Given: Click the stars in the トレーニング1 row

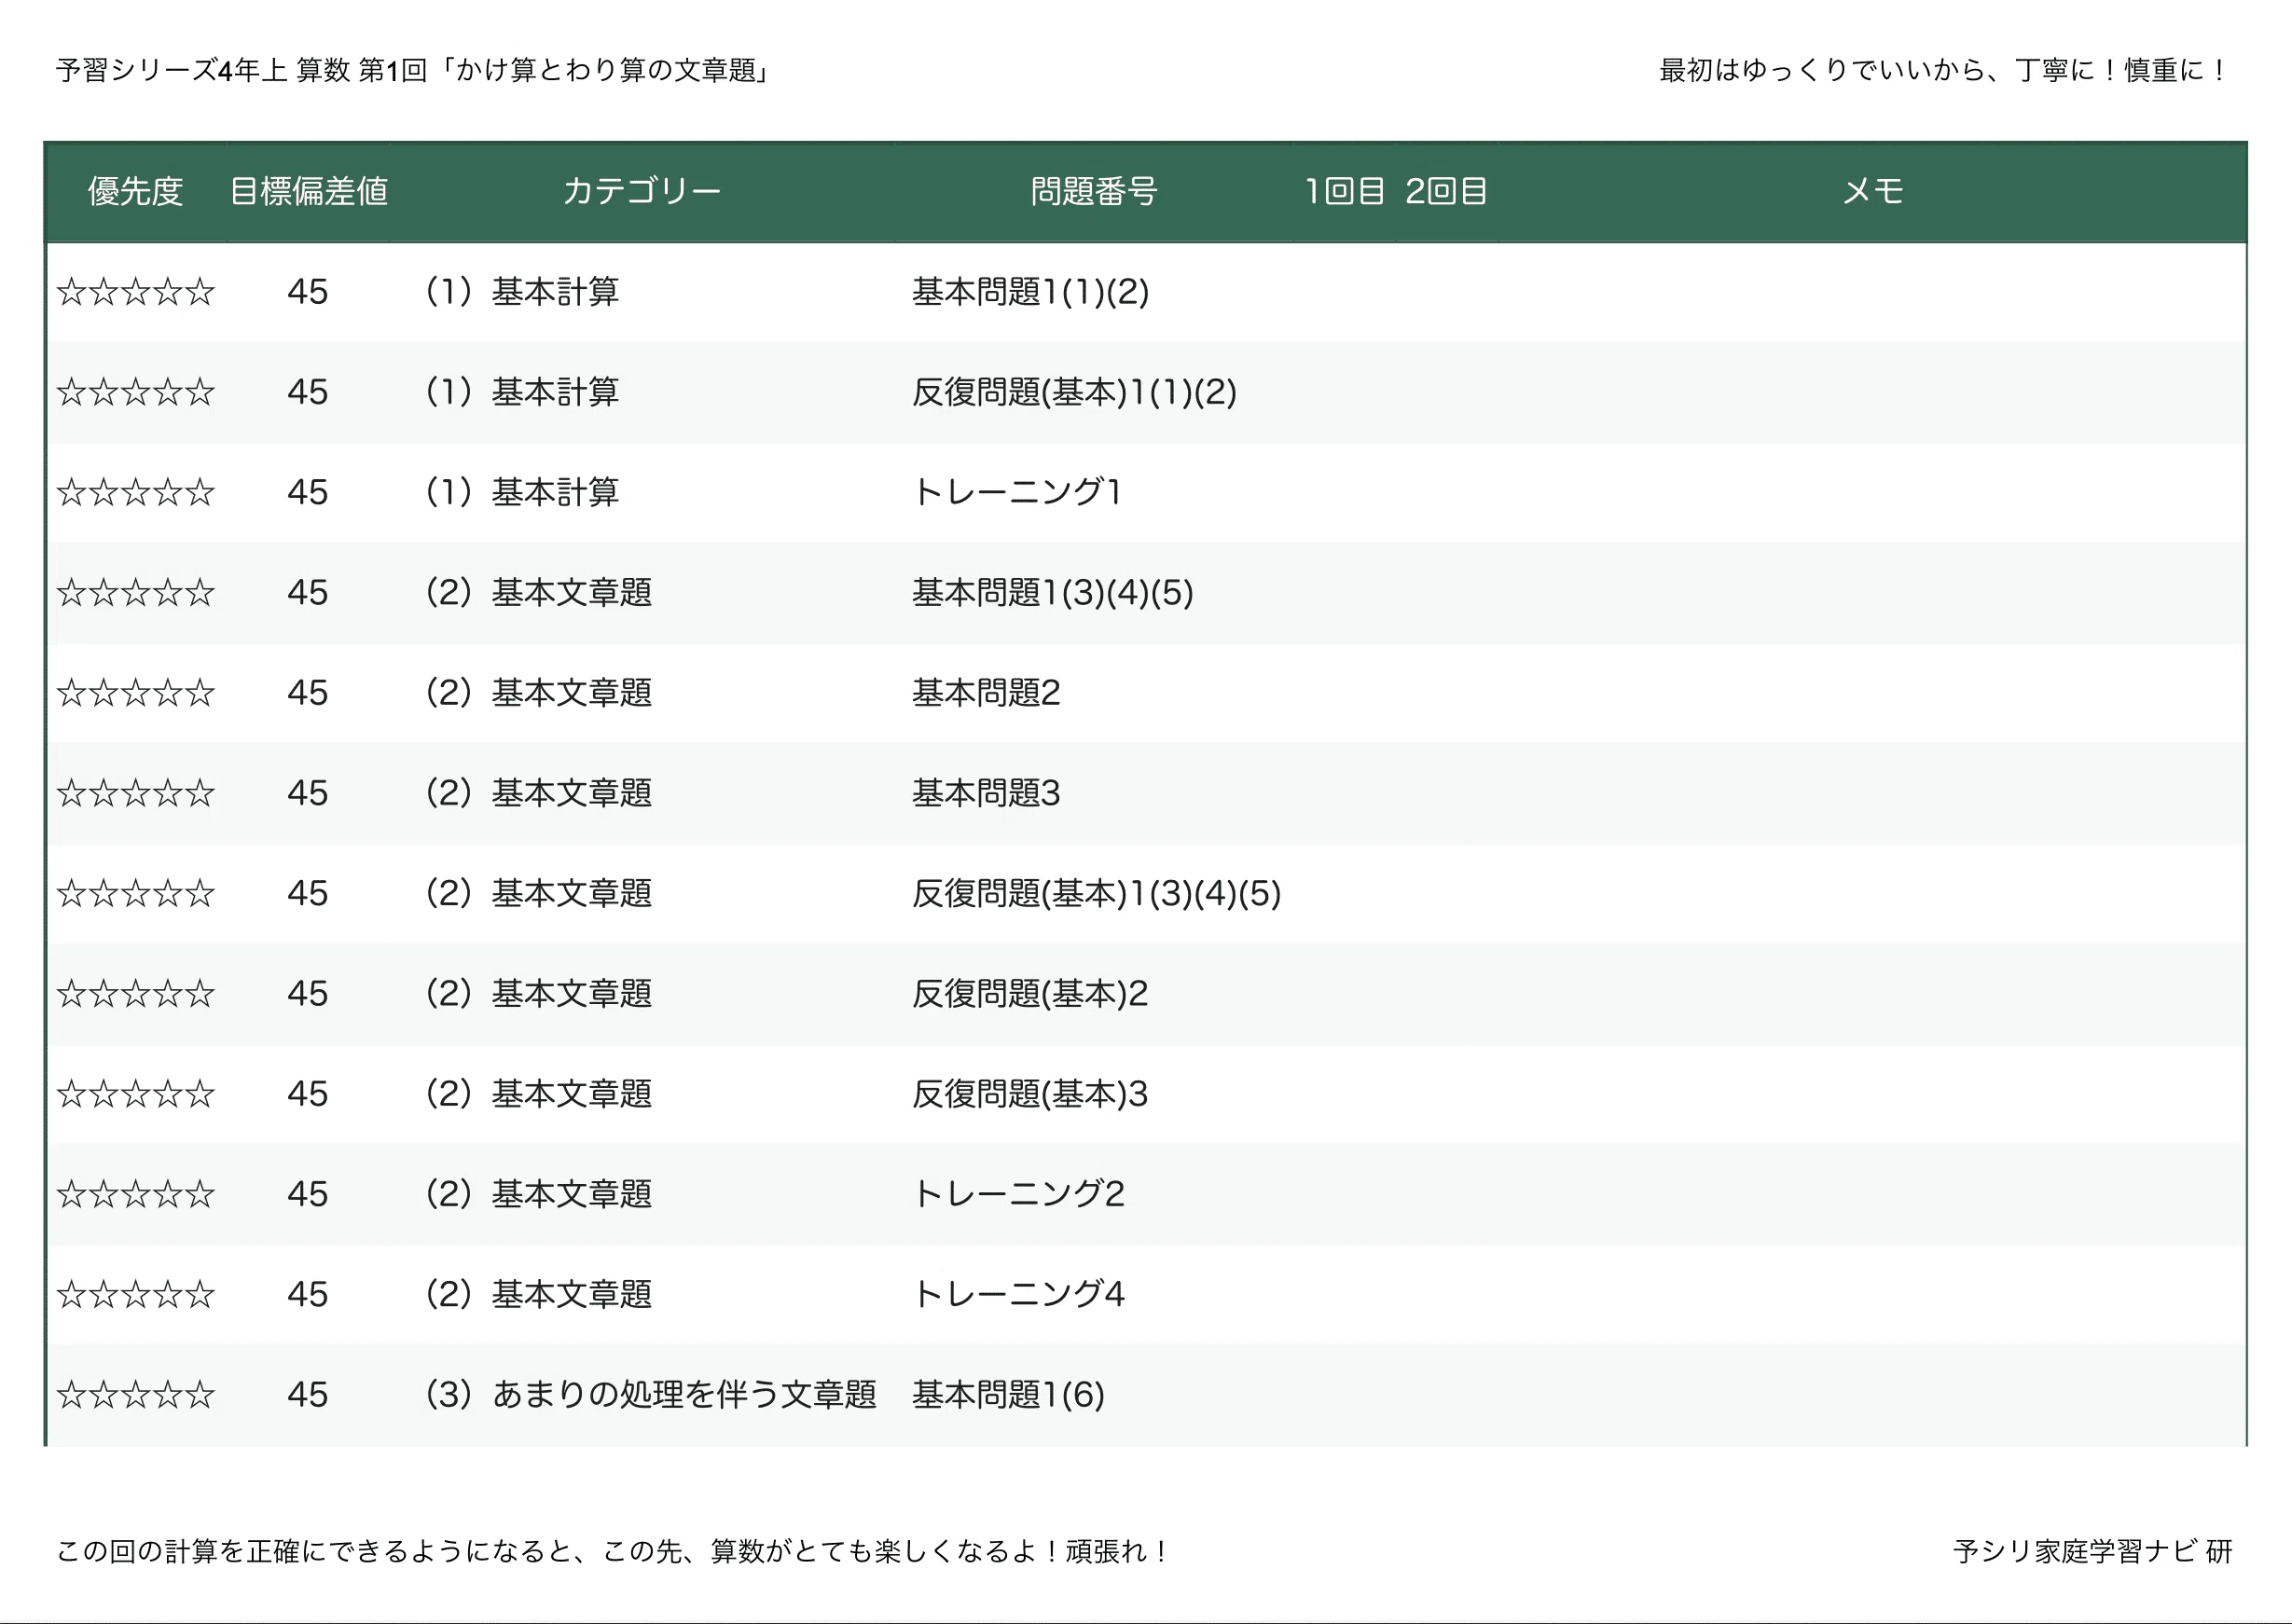Looking at the screenshot, I should coord(136,492).
